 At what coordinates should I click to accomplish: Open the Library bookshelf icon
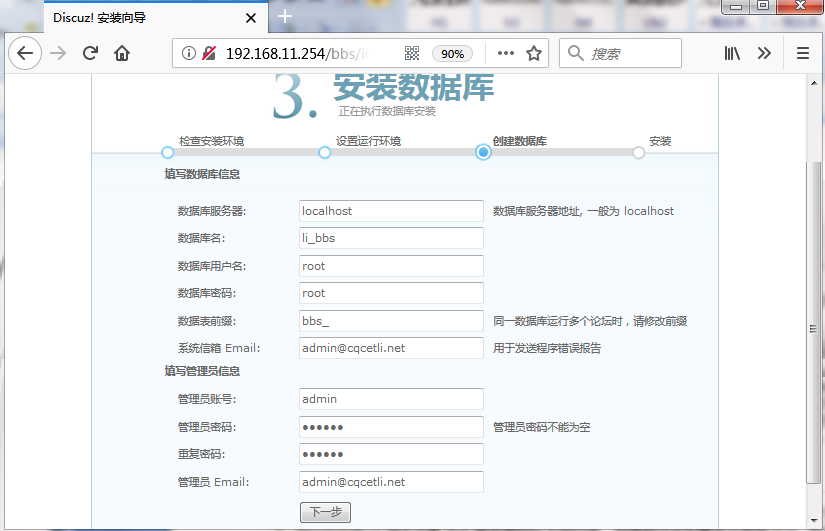732,53
